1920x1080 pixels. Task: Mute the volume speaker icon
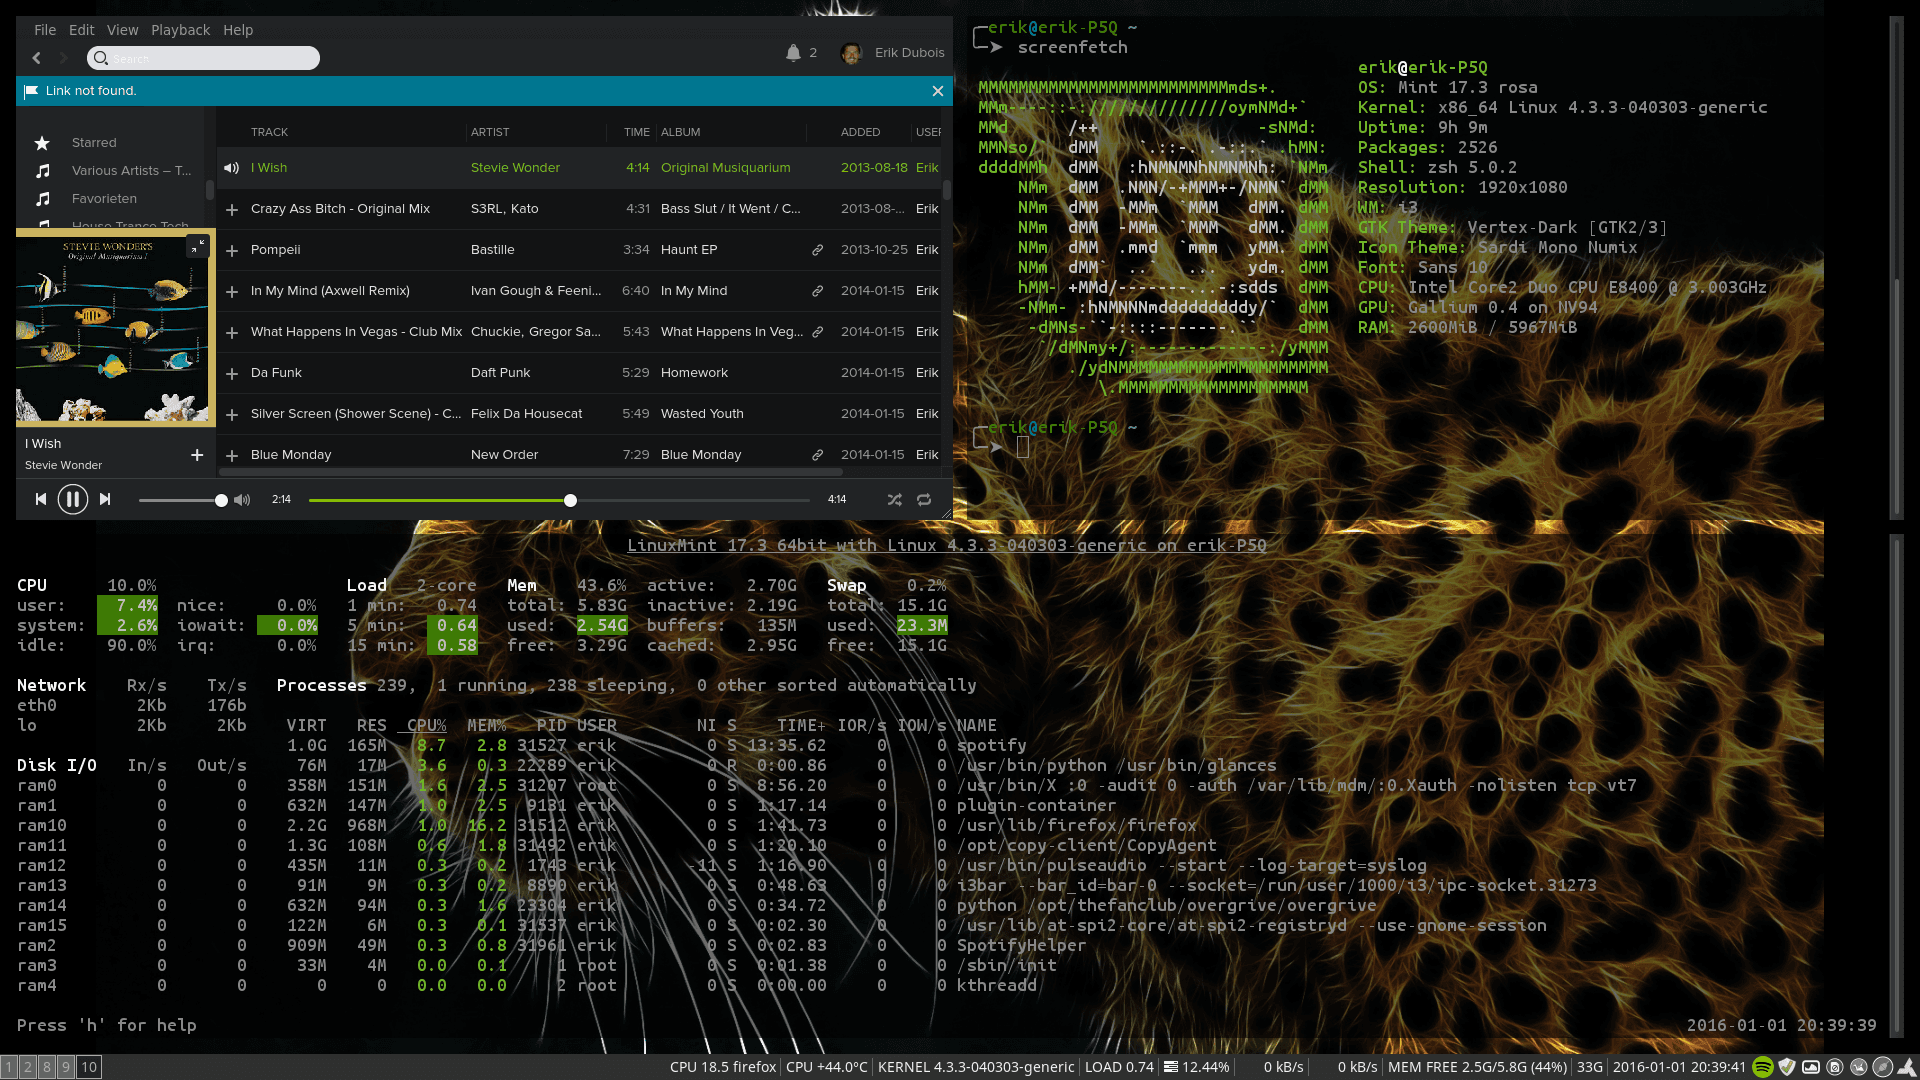242,499
